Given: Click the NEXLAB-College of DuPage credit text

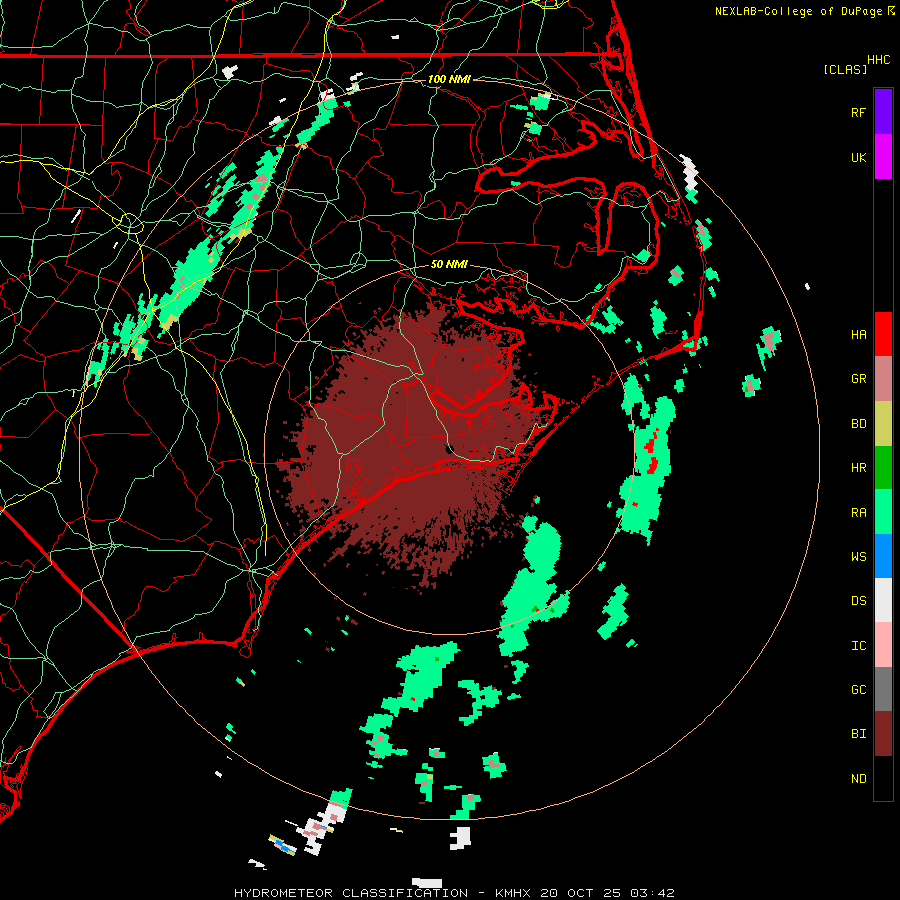Looking at the screenshot, I should tap(798, 11).
